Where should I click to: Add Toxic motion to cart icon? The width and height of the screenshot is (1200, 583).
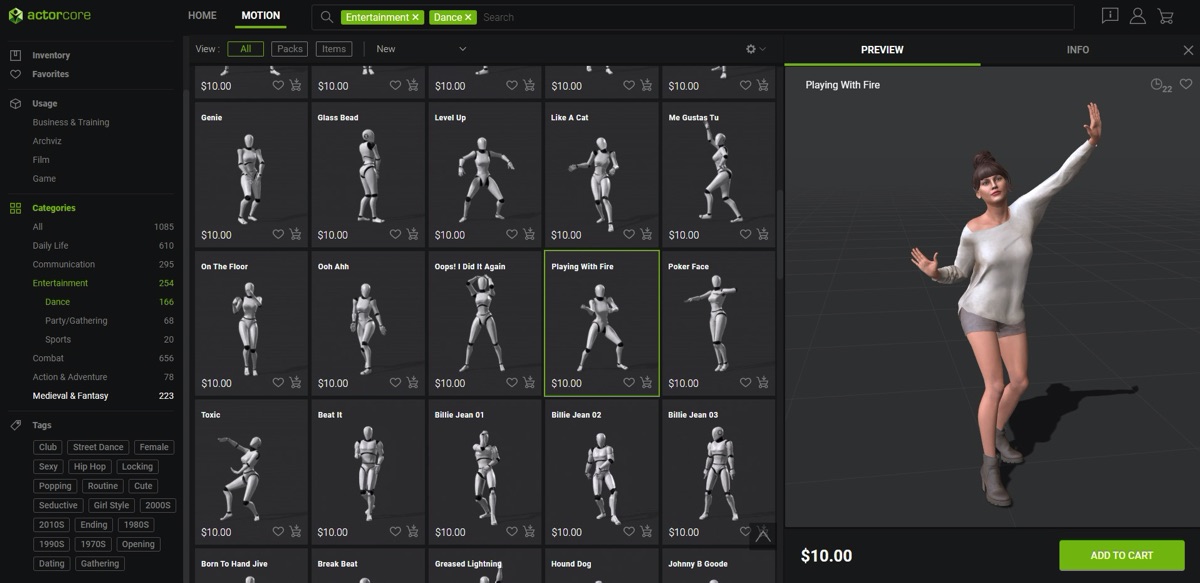296,531
